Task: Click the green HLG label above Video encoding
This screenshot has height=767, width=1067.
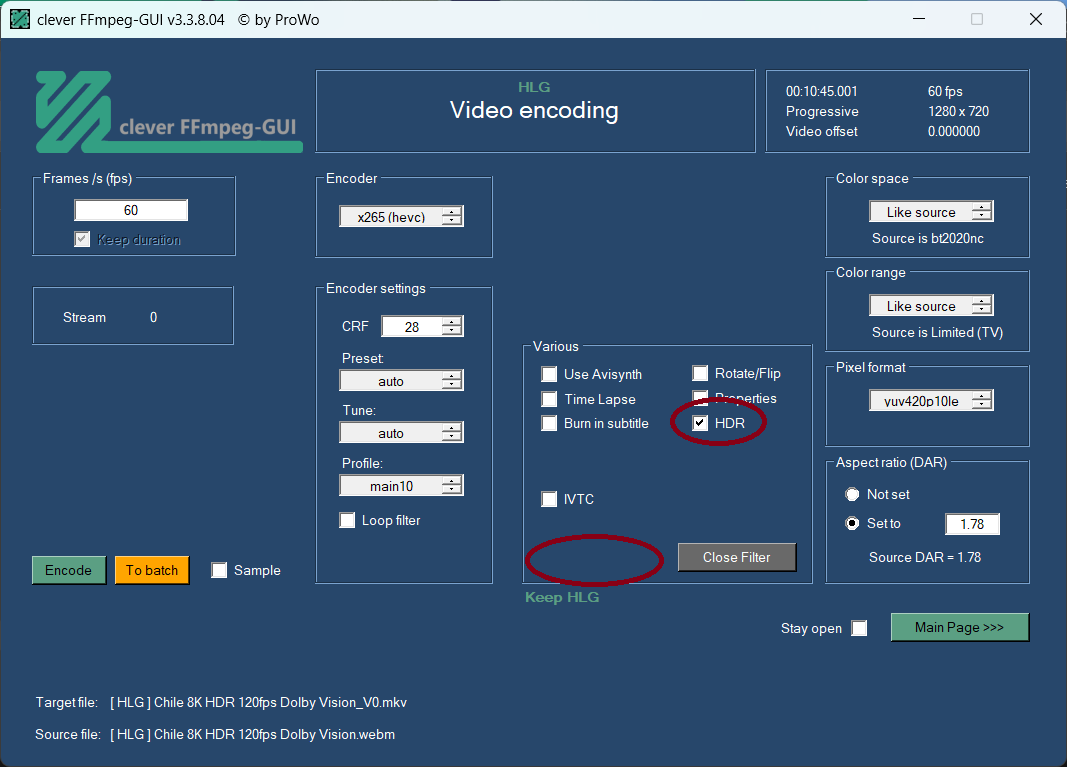Action: 534,87
